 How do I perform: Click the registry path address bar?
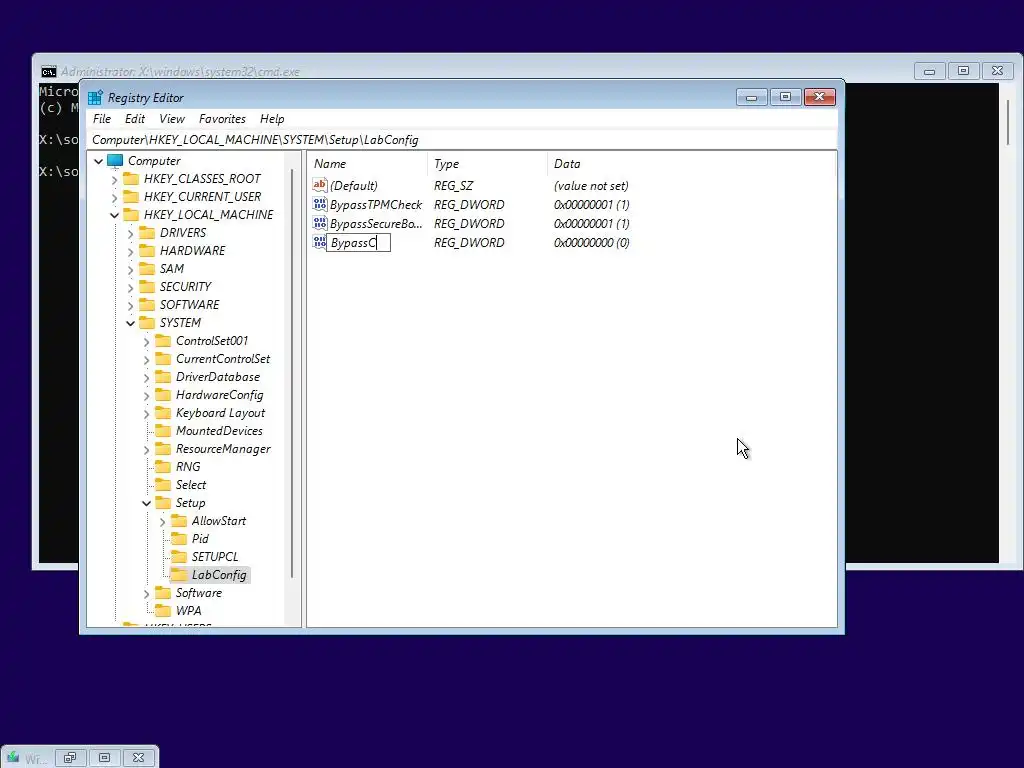[x=462, y=140]
